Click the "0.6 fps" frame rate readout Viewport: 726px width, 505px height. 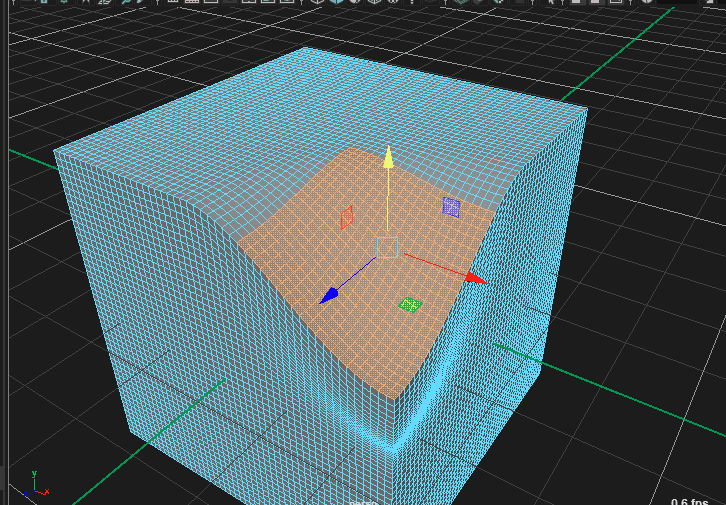click(690, 501)
